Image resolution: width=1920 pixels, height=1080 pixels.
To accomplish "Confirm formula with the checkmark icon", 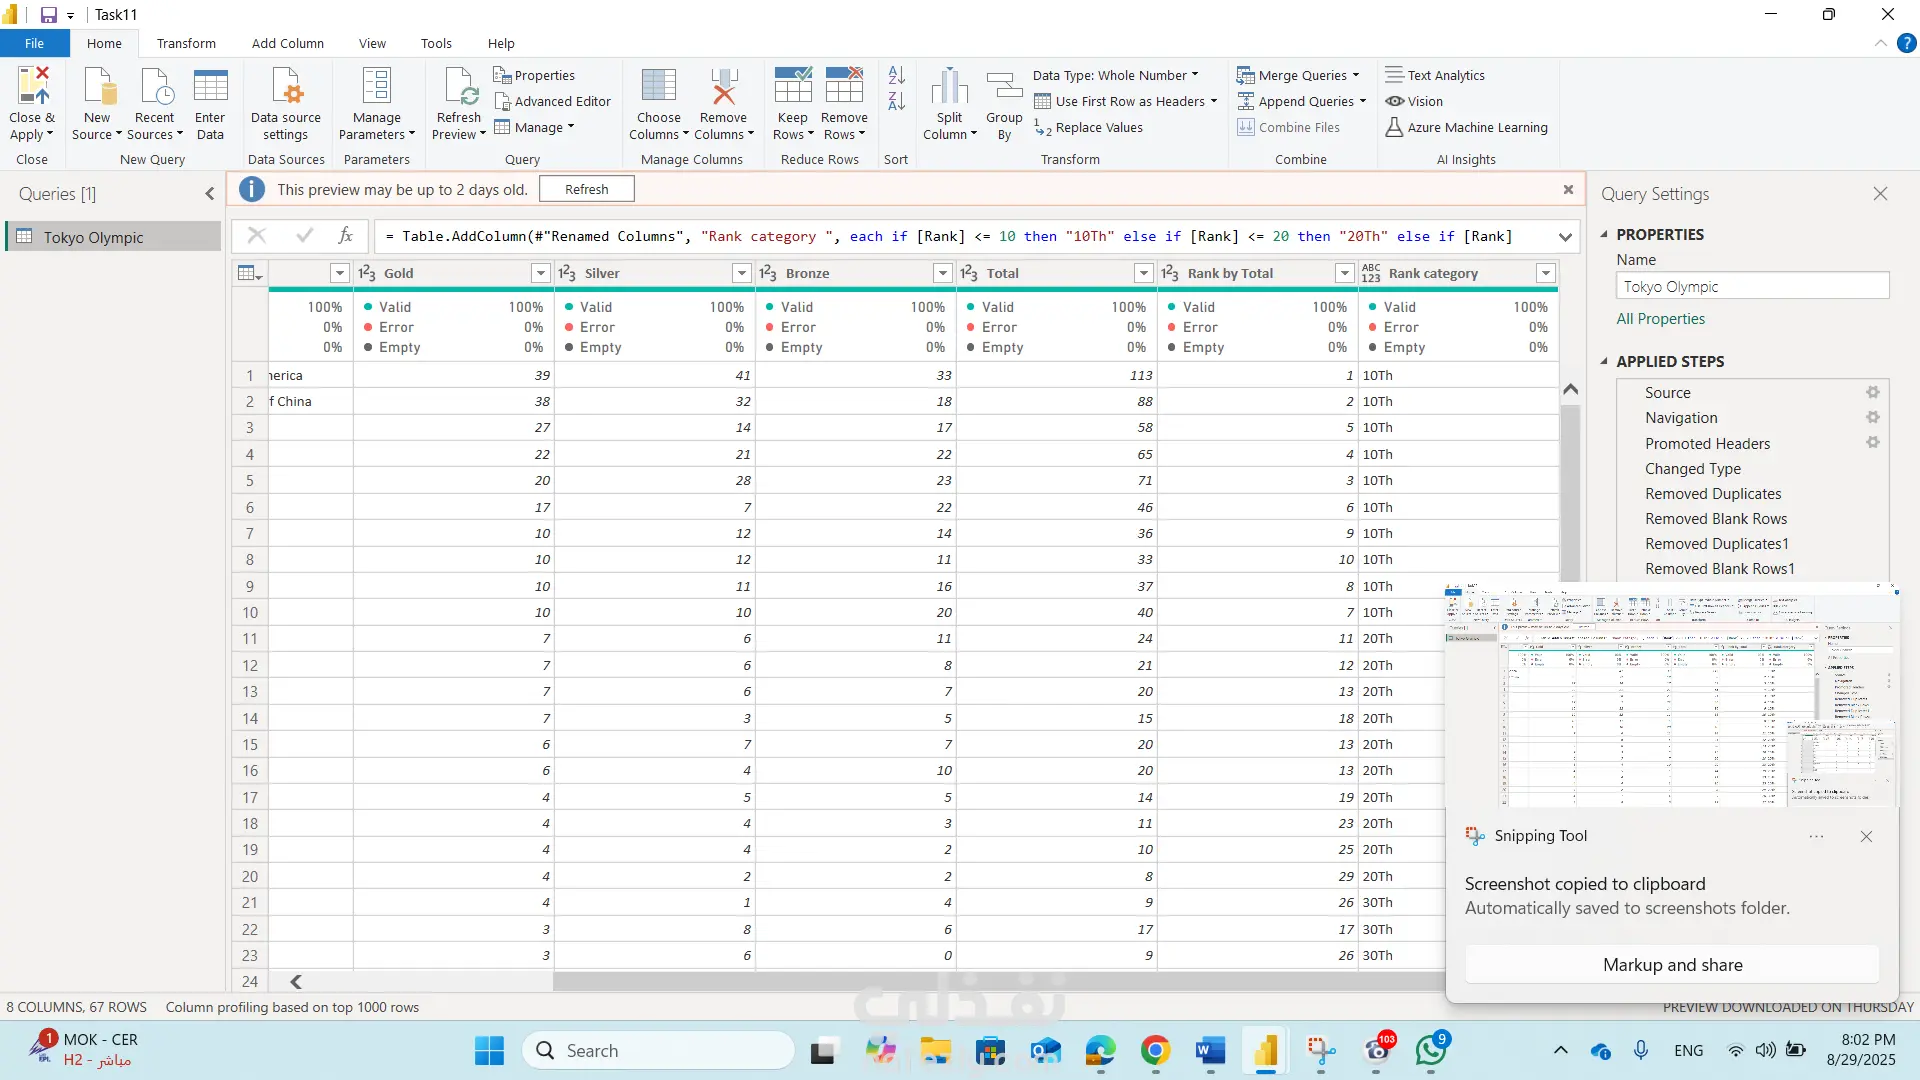I will (304, 236).
